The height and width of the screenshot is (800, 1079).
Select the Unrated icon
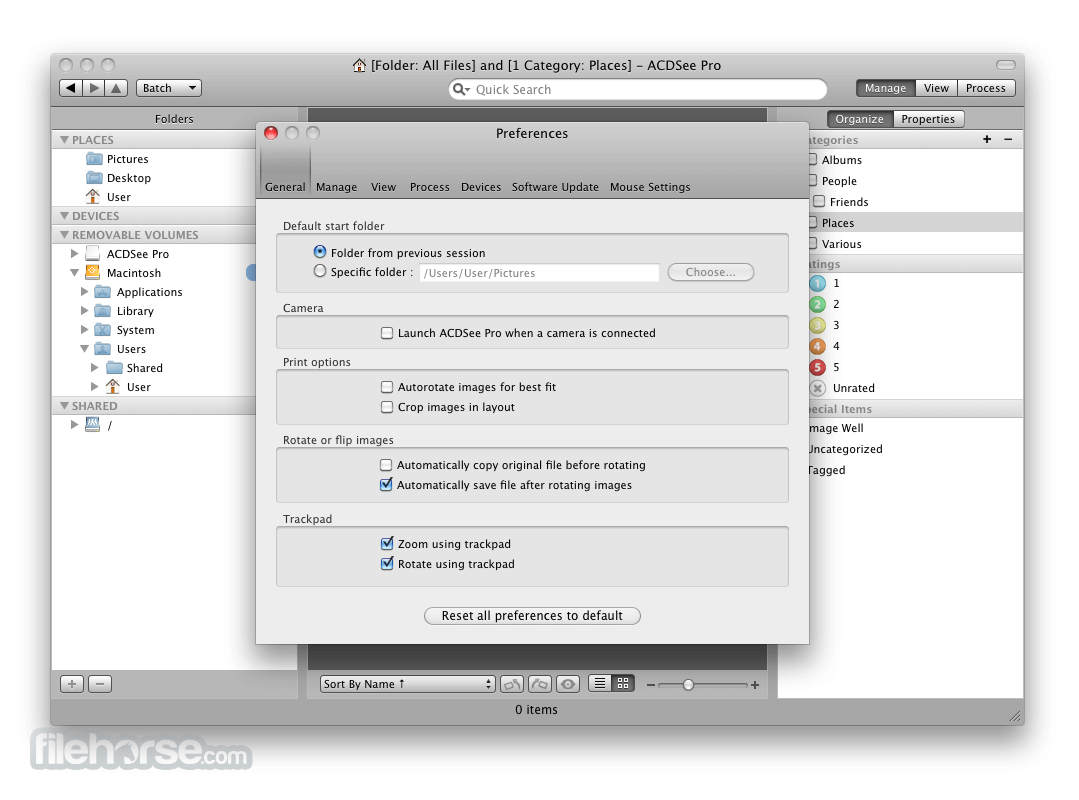coord(818,389)
